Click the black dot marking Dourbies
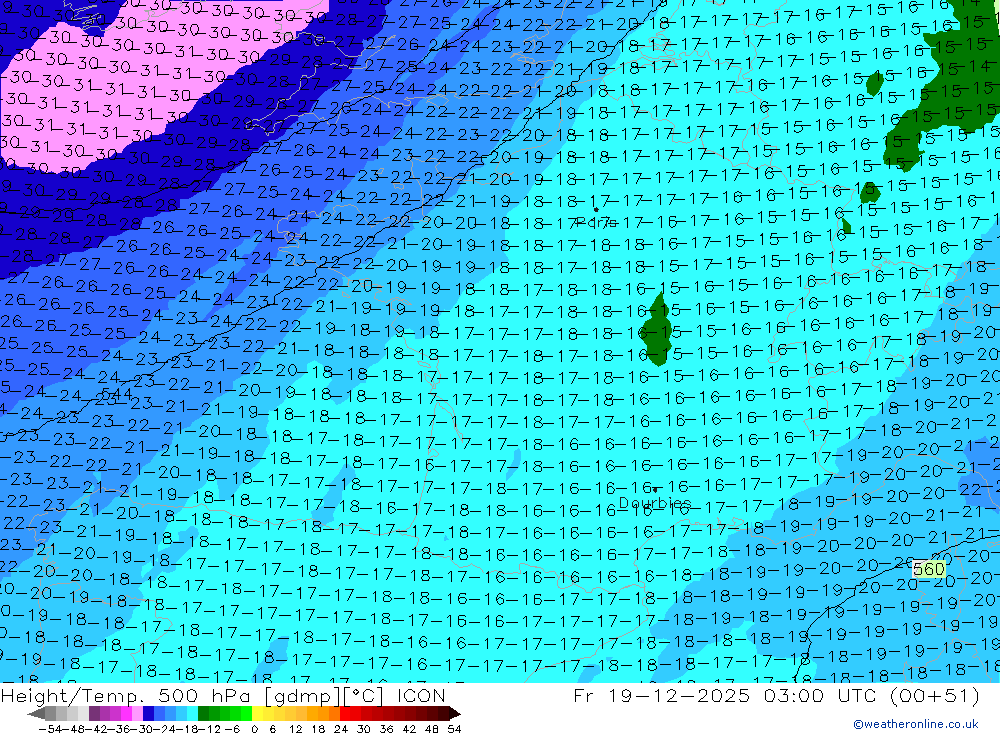Image resolution: width=1000 pixels, height=733 pixels. [x=655, y=491]
